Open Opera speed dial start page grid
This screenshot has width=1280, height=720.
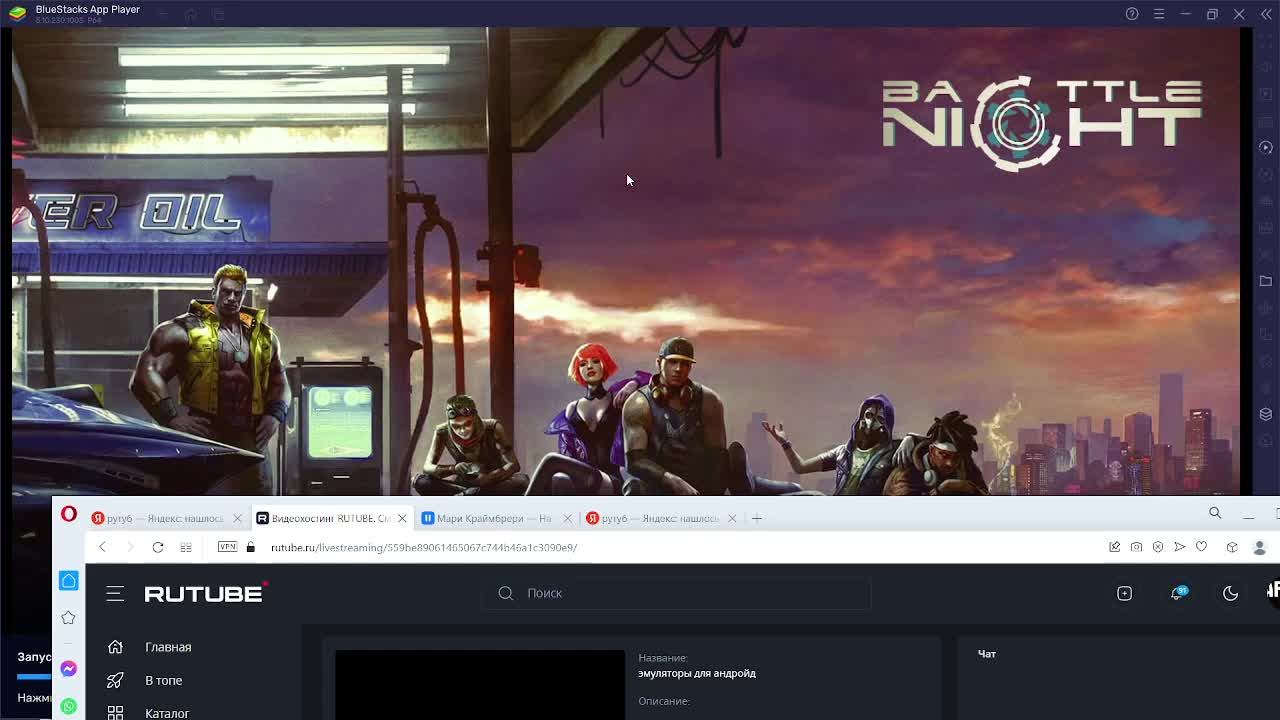click(x=186, y=547)
